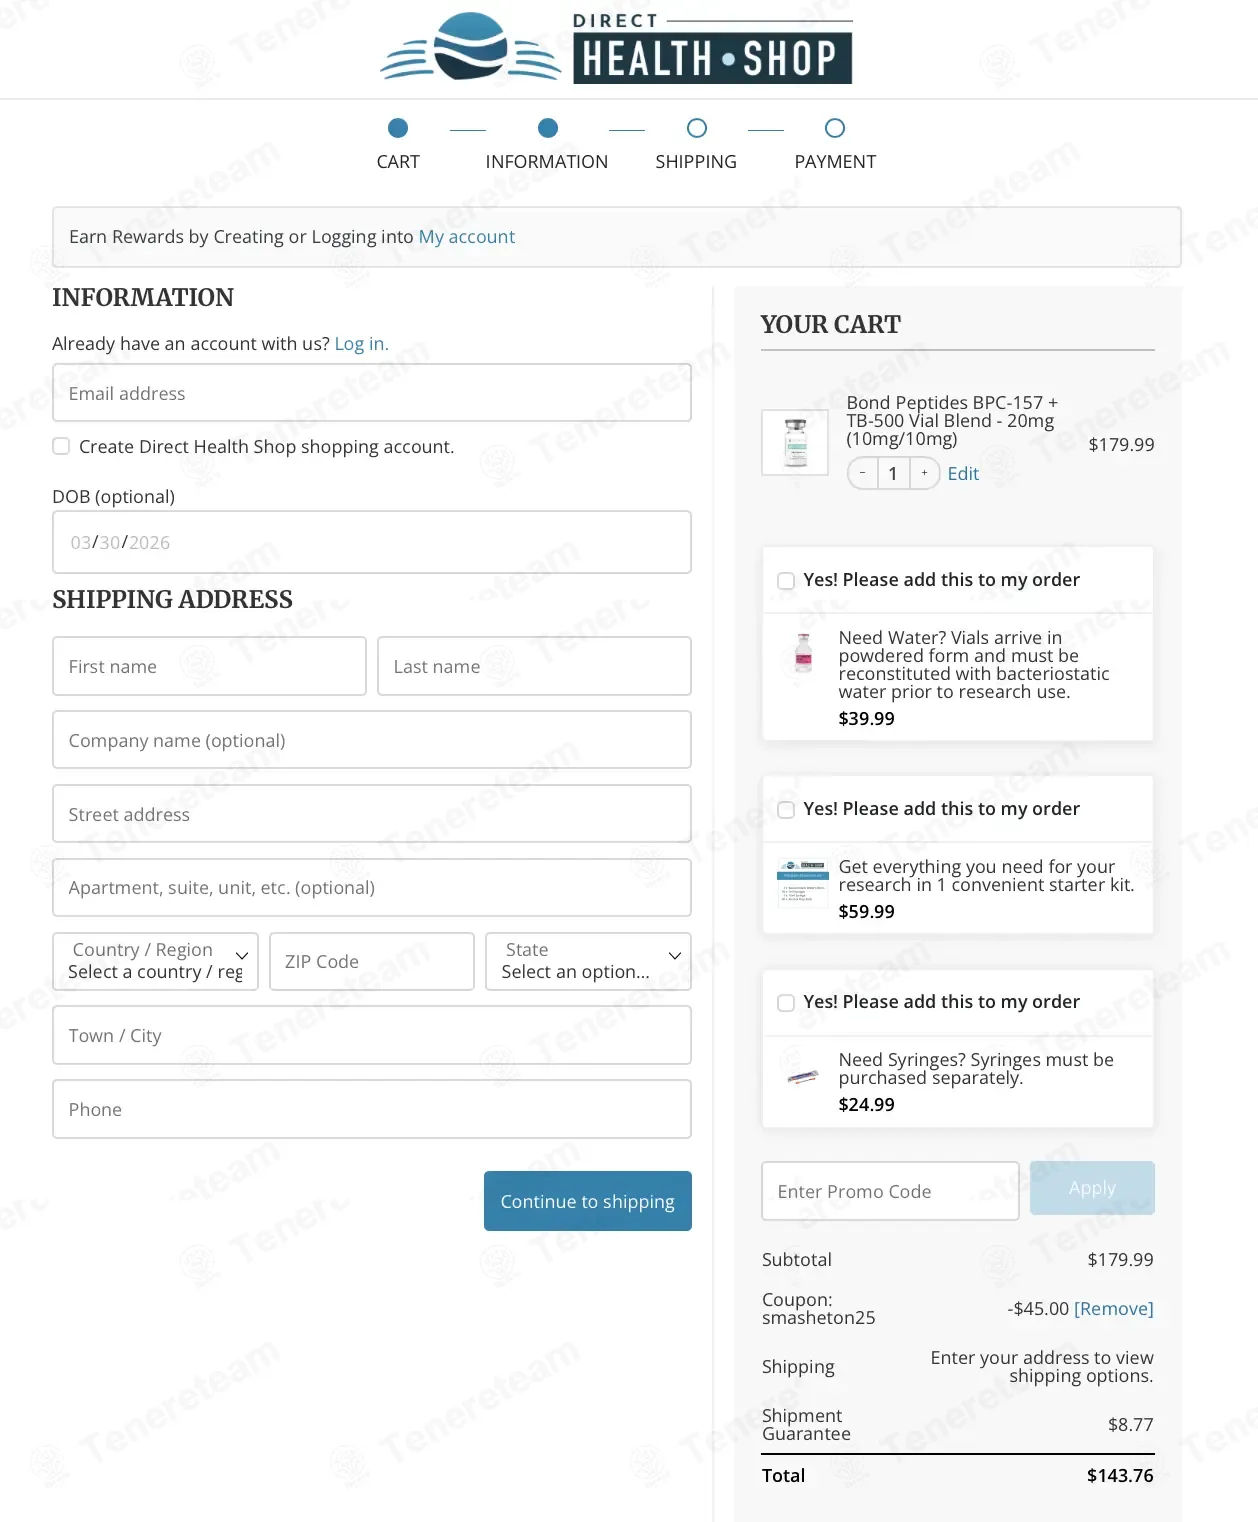Open the Country / Region dropdown
The width and height of the screenshot is (1258, 1522).
pos(156,961)
